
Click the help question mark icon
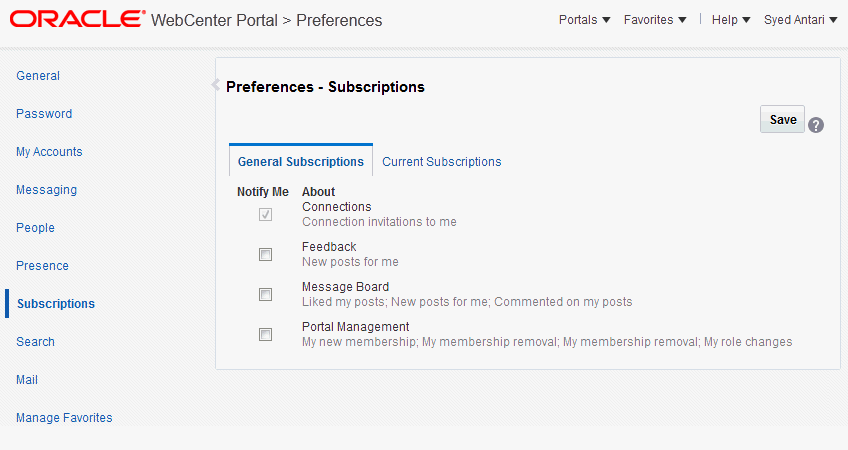(x=816, y=125)
